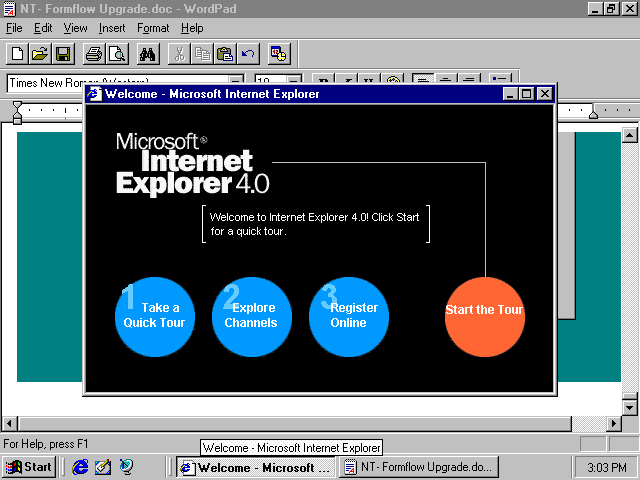Launch Internet Explorer from Quick Launch
The width and height of the screenshot is (640, 480).
(x=80, y=467)
